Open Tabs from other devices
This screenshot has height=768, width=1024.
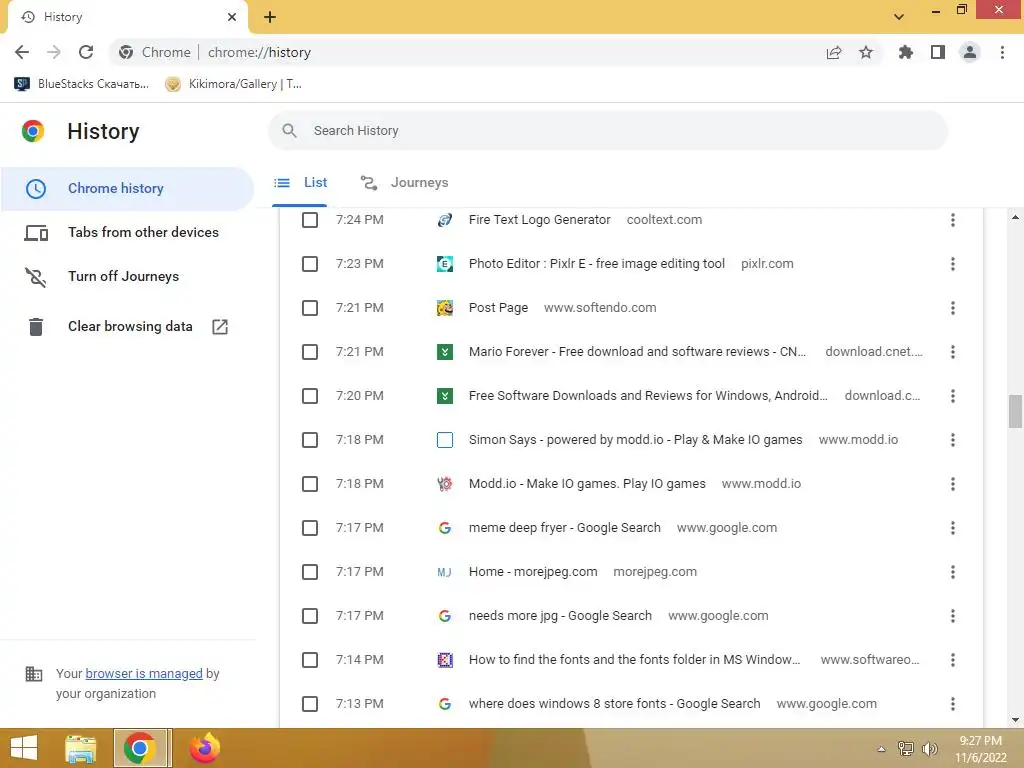(x=127, y=232)
